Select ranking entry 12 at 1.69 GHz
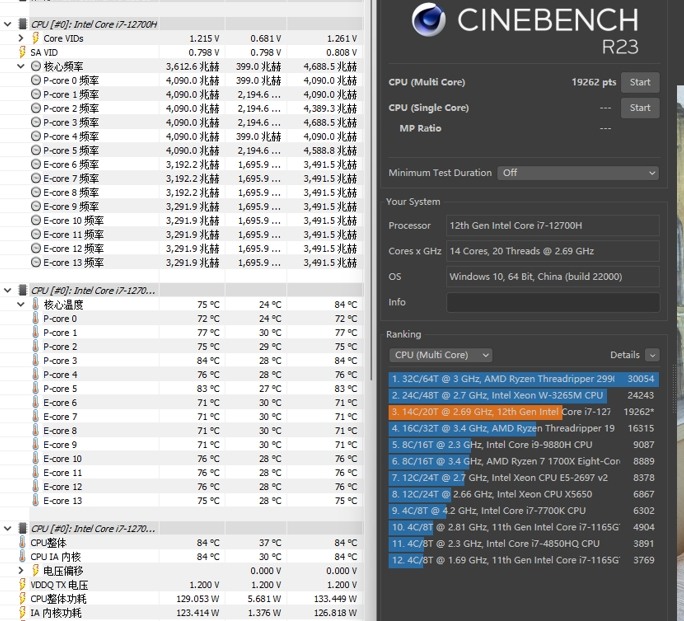 [524, 560]
